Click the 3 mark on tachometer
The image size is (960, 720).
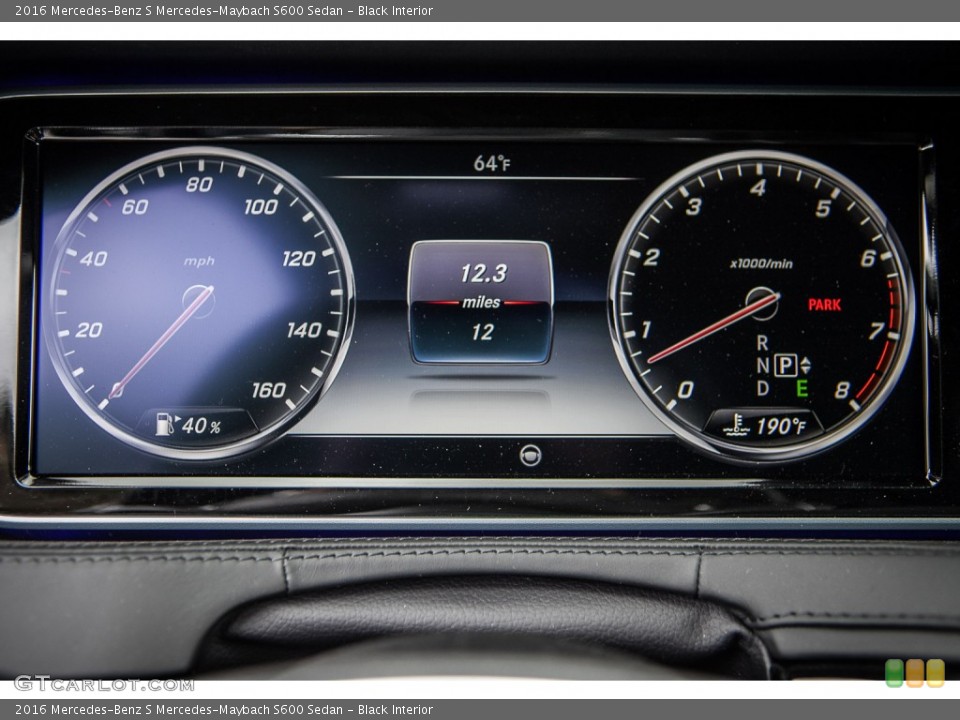693,207
